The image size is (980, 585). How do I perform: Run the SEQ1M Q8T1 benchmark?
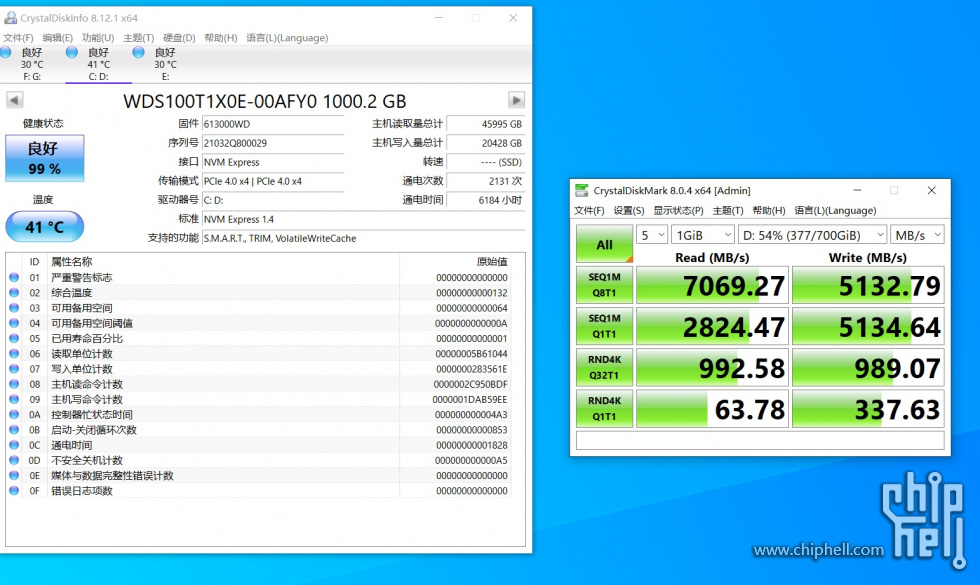(x=604, y=285)
